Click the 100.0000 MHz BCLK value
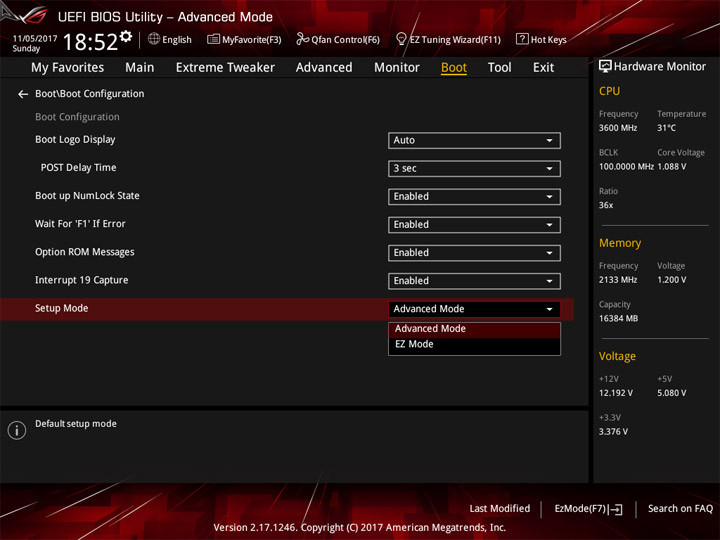 [x=626, y=167]
